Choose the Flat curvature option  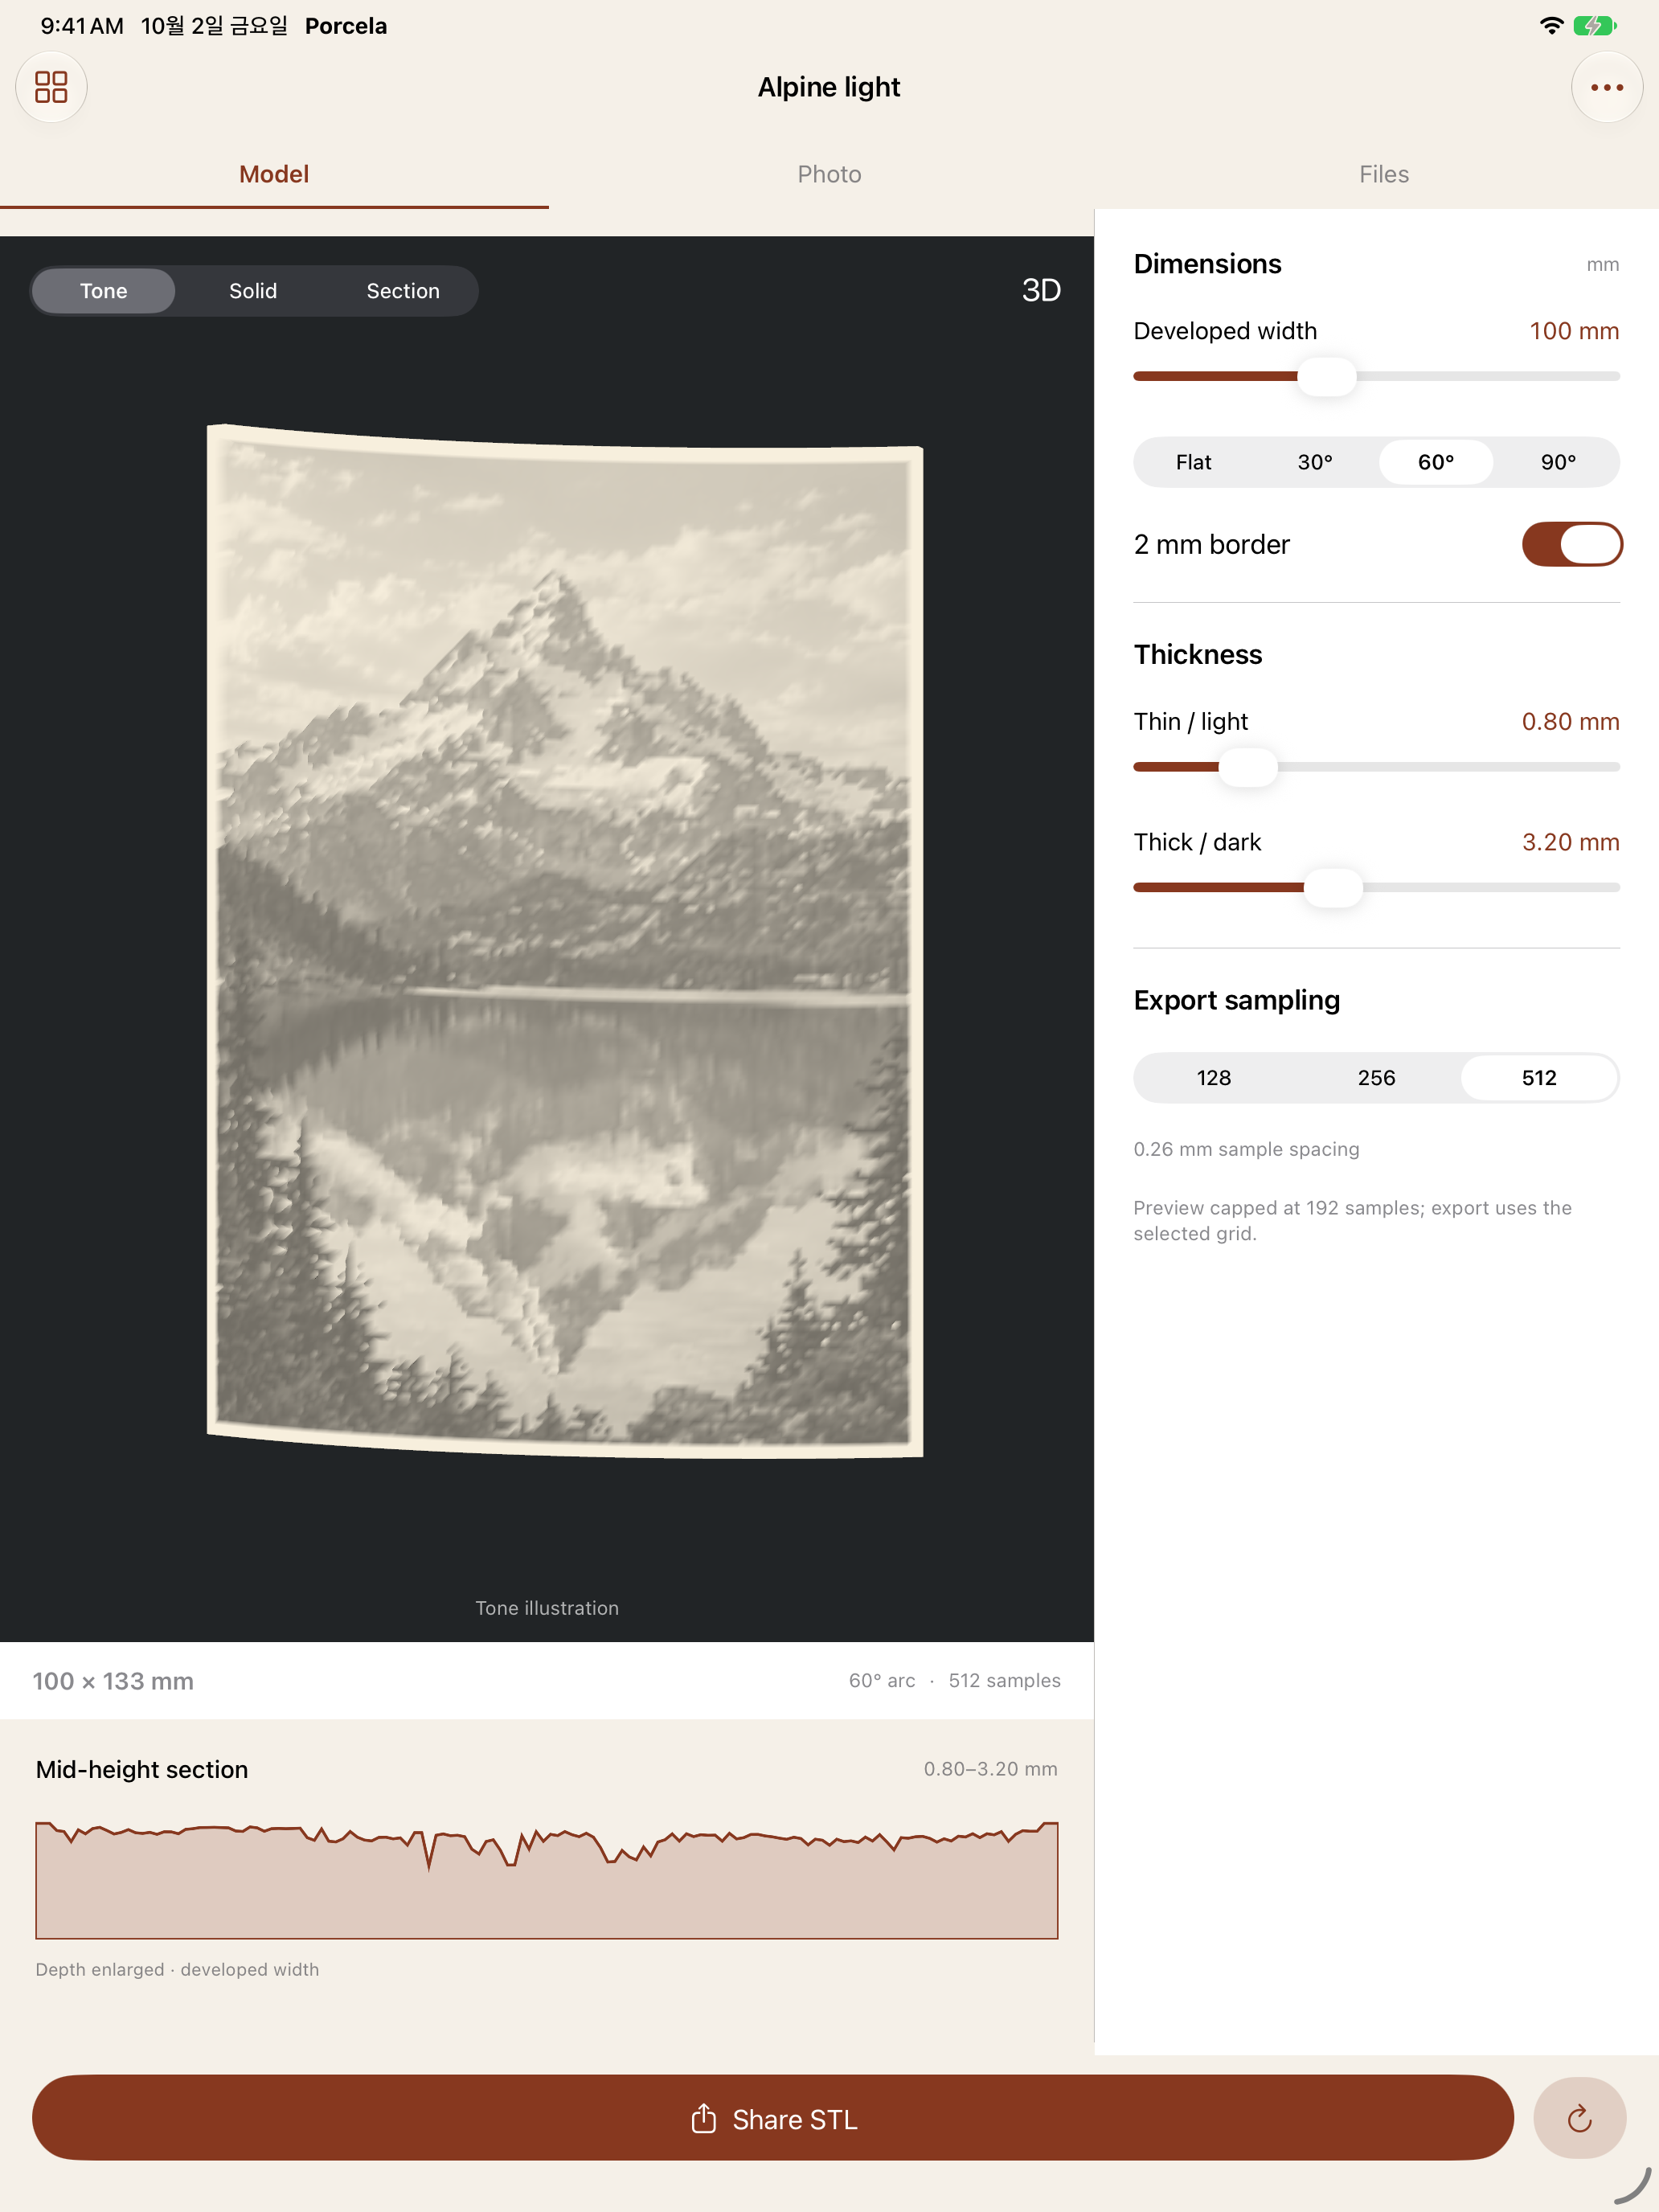click(1193, 462)
